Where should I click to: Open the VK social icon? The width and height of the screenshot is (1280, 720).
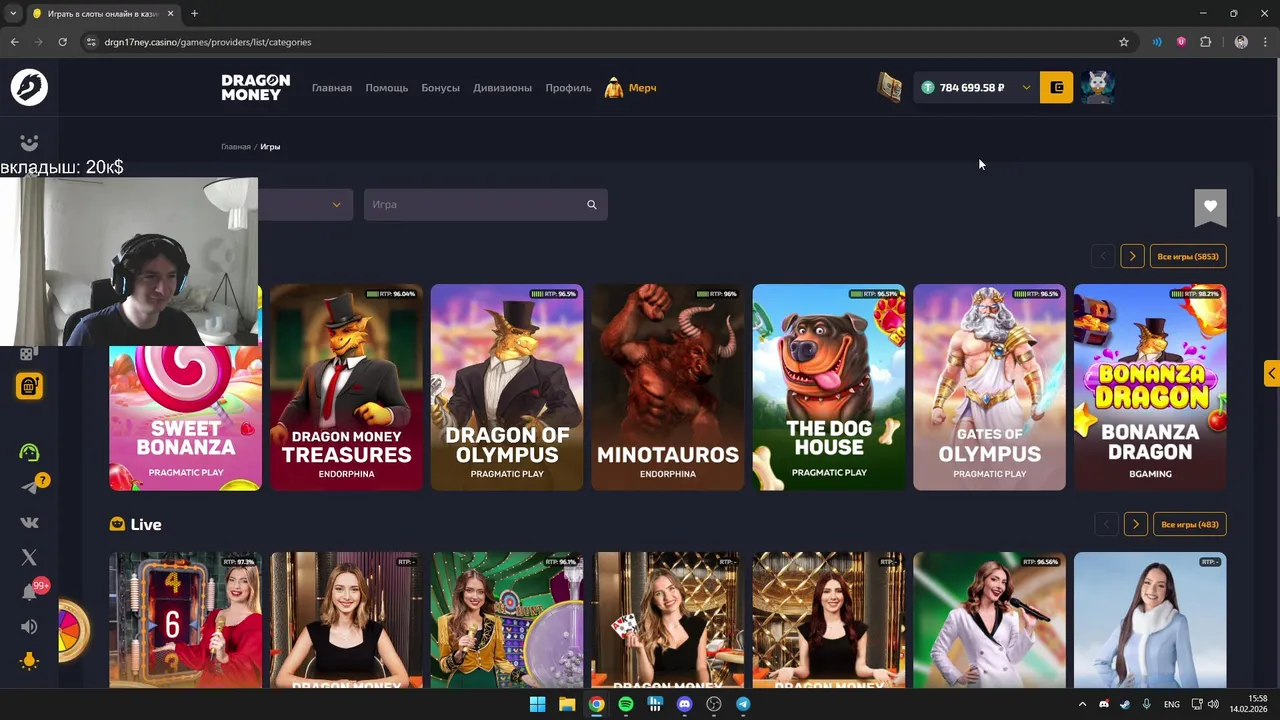(x=29, y=522)
